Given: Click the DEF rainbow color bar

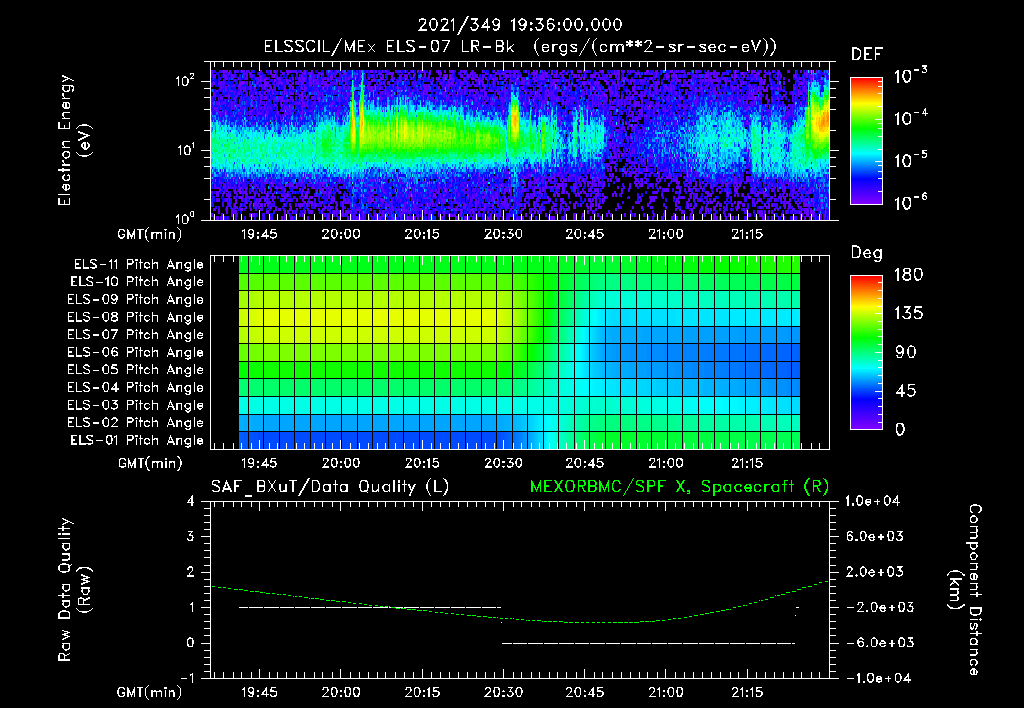Looking at the screenshot, I should (x=866, y=141).
